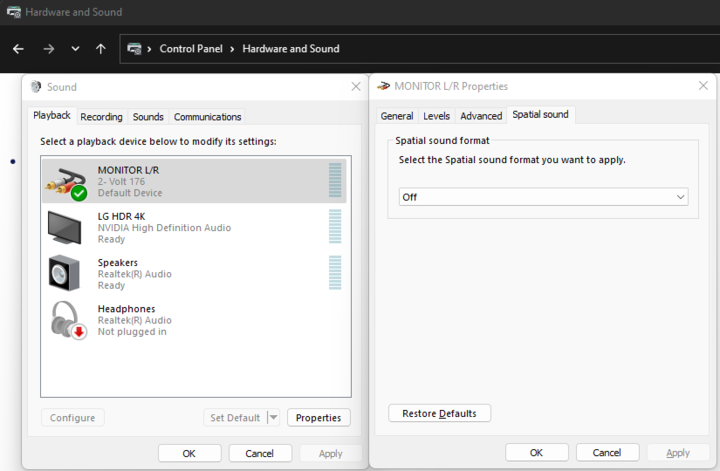Image resolution: width=720 pixels, height=471 pixels.
Task: Open the Advanced tab in Properties
Action: point(481,116)
